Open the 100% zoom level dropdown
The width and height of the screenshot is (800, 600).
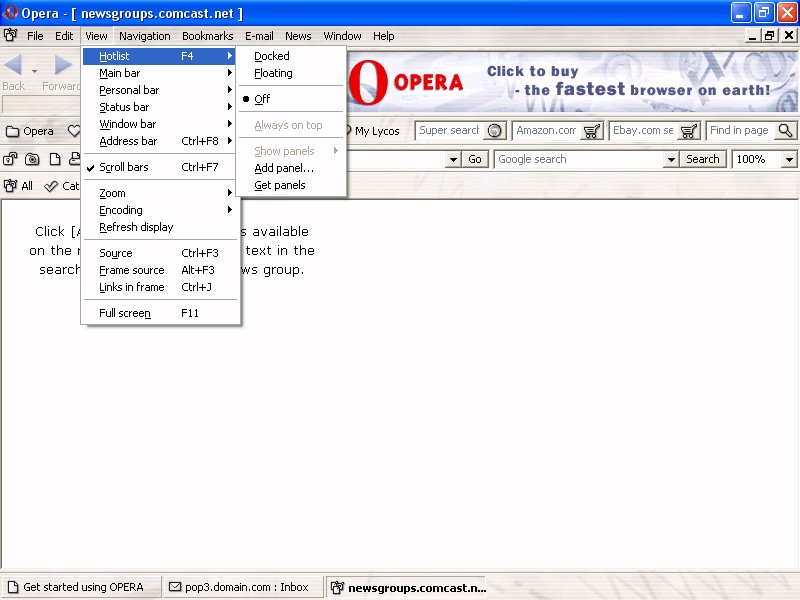coord(789,159)
